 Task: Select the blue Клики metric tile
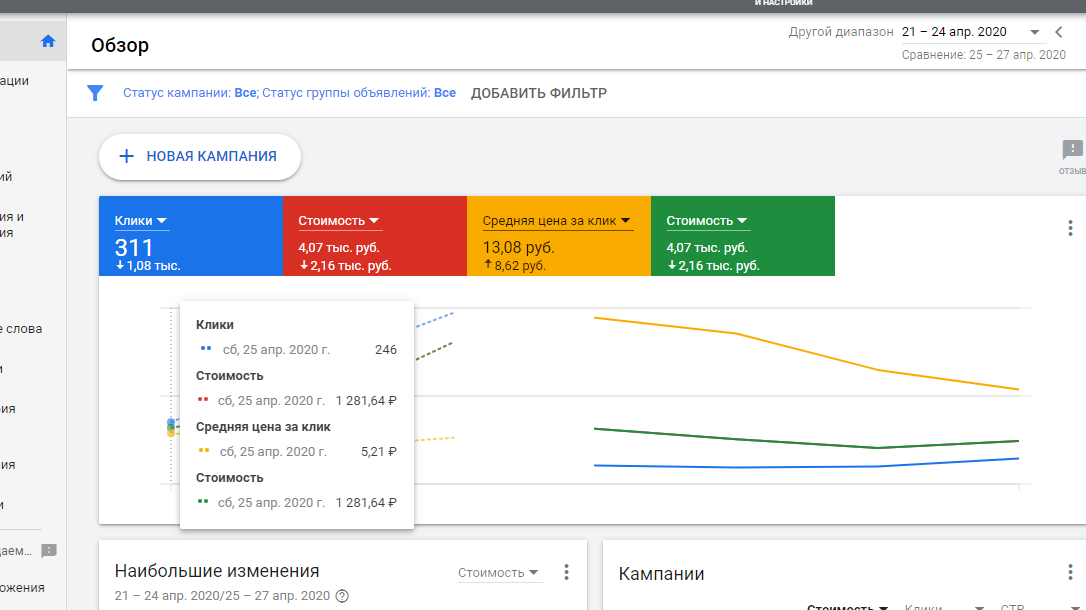coord(190,236)
